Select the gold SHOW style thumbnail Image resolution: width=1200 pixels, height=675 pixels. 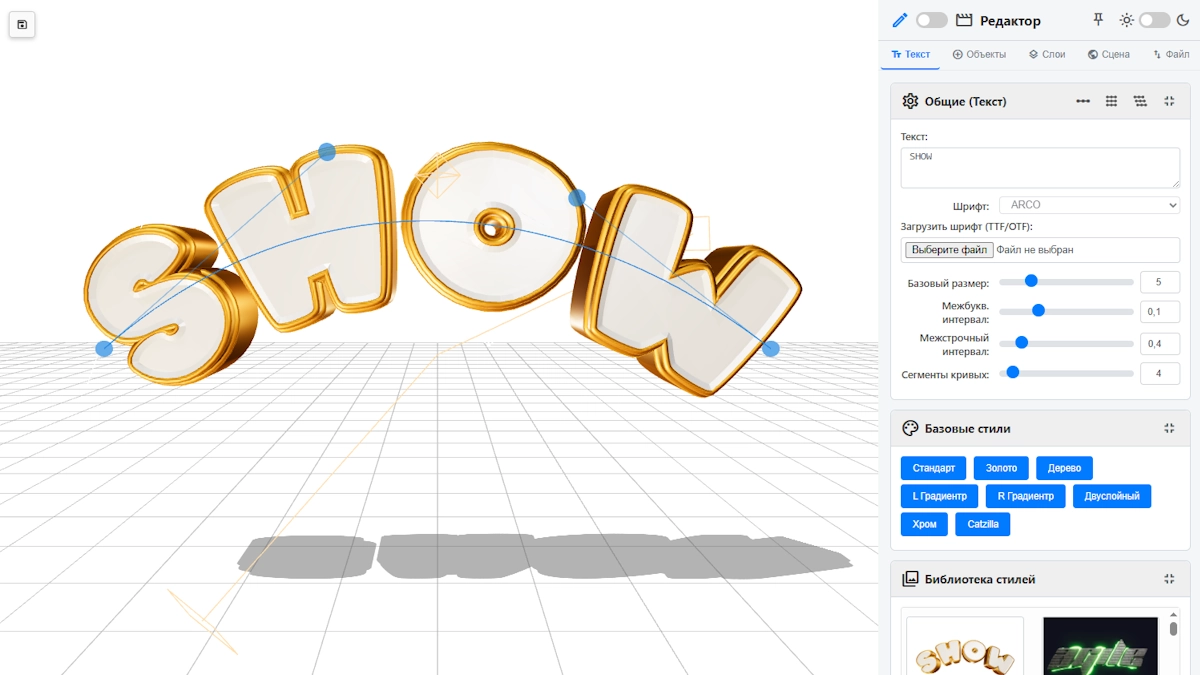(965, 646)
